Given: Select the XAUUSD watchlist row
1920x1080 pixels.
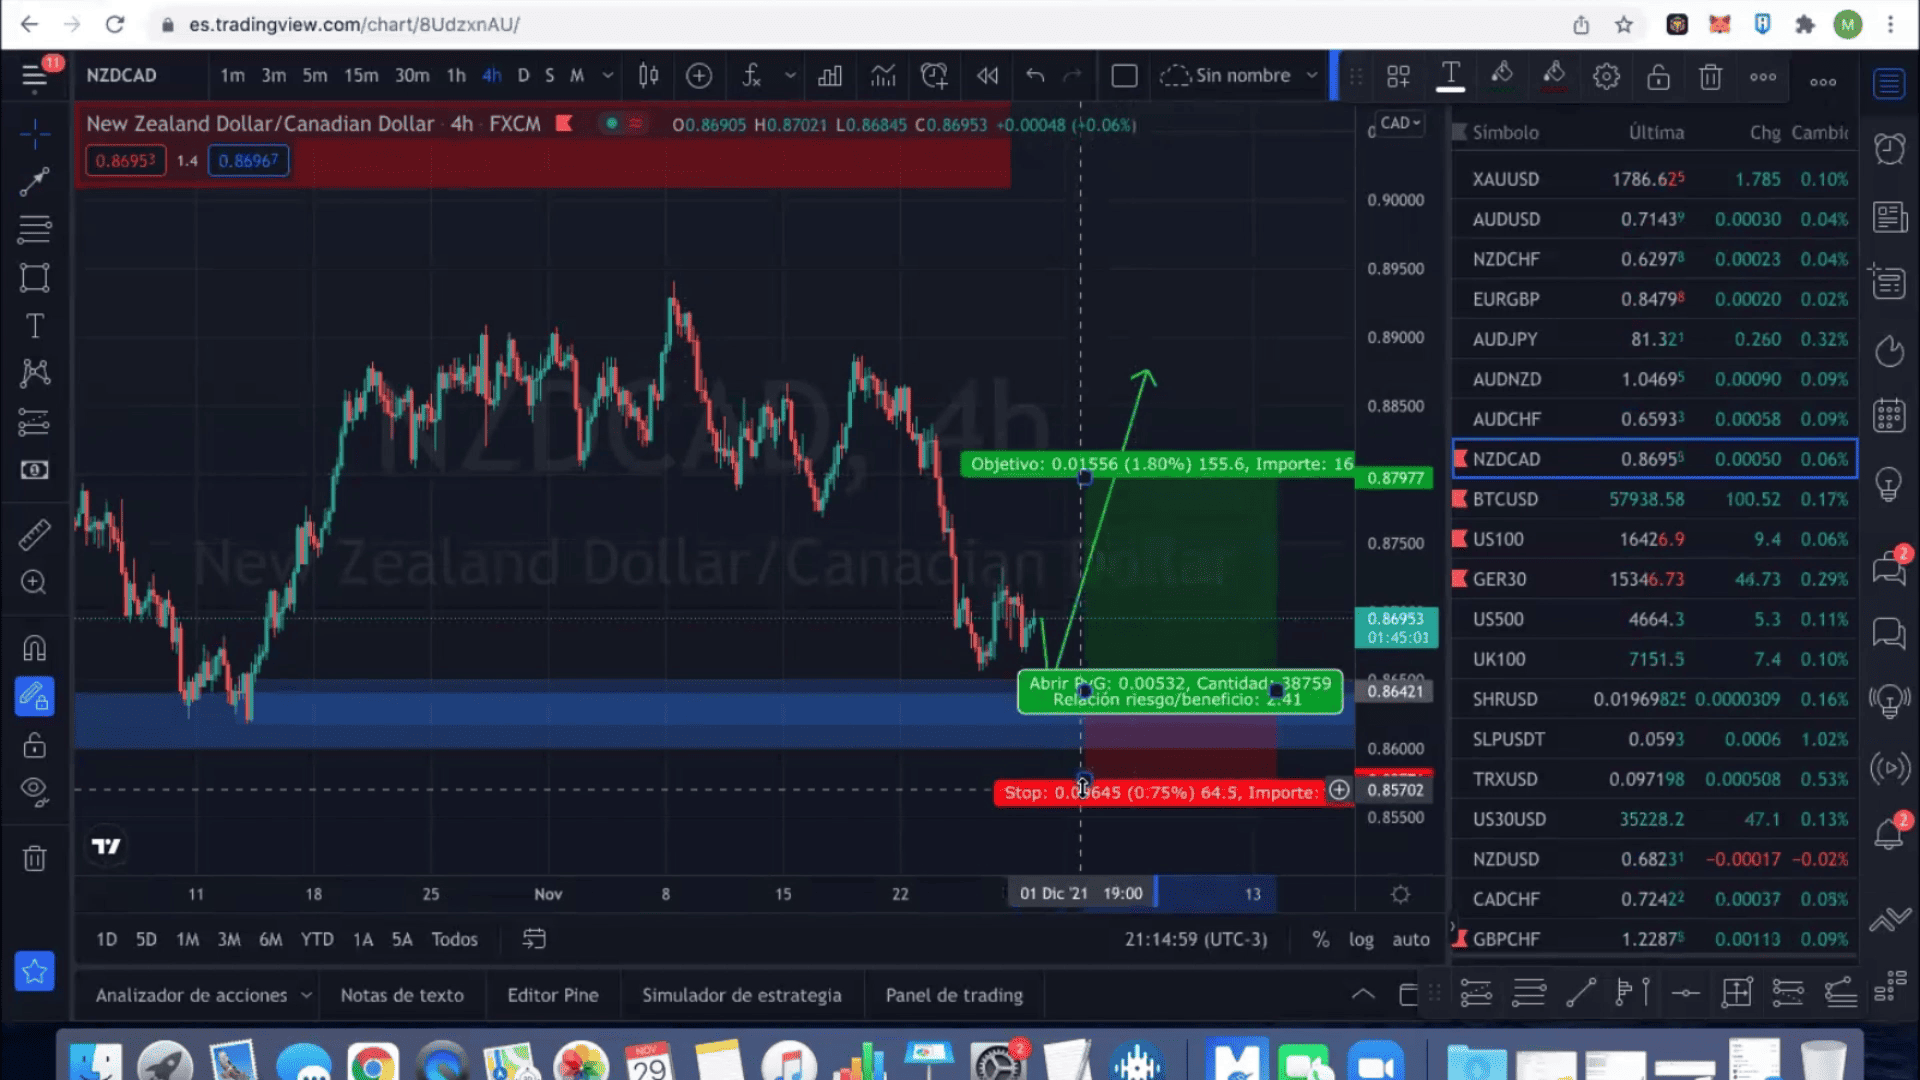Looking at the screenshot, I should 1655,179.
